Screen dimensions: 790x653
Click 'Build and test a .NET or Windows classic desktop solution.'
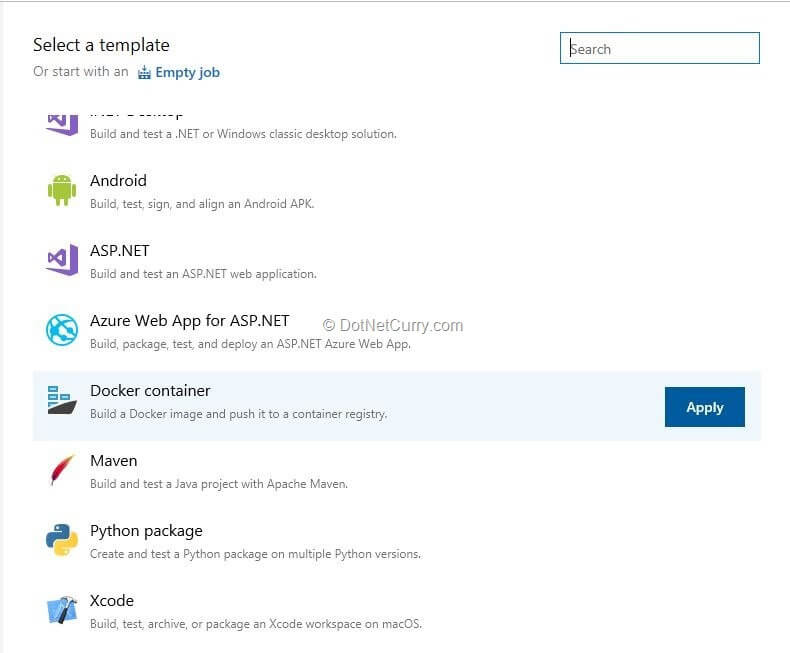click(x=243, y=134)
